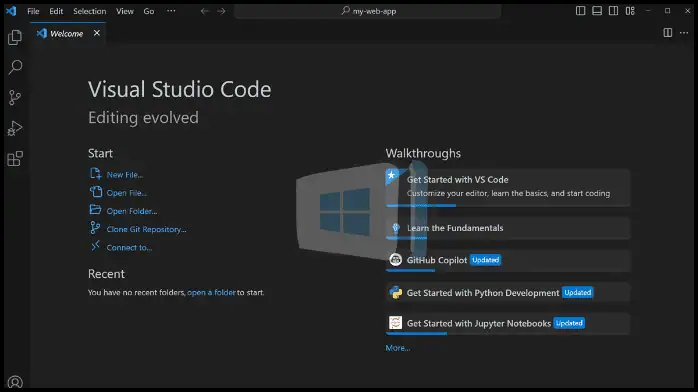Close the Welcome tab
The height and width of the screenshot is (392, 698).
tap(97, 33)
